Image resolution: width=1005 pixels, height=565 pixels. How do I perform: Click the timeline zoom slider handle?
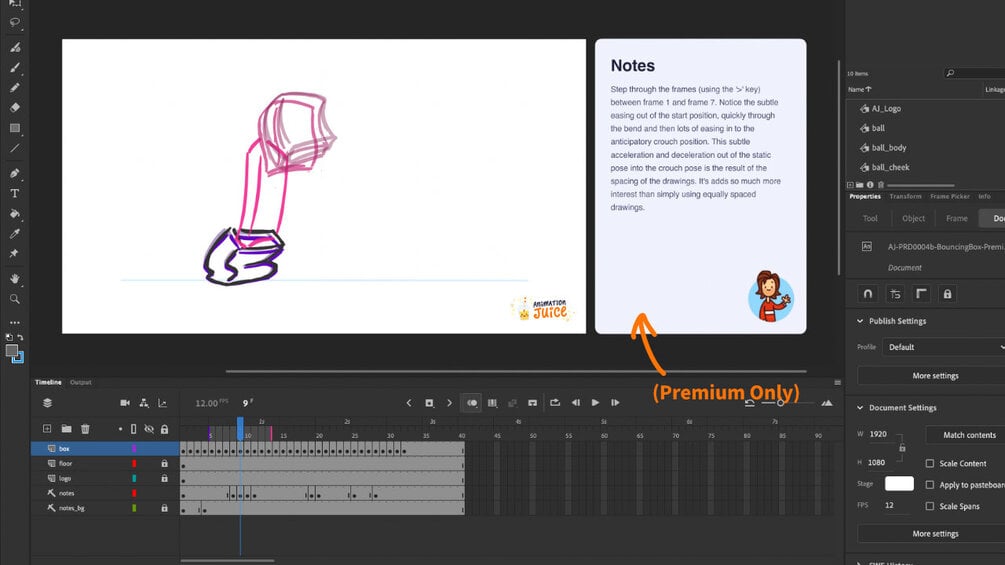click(x=781, y=403)
